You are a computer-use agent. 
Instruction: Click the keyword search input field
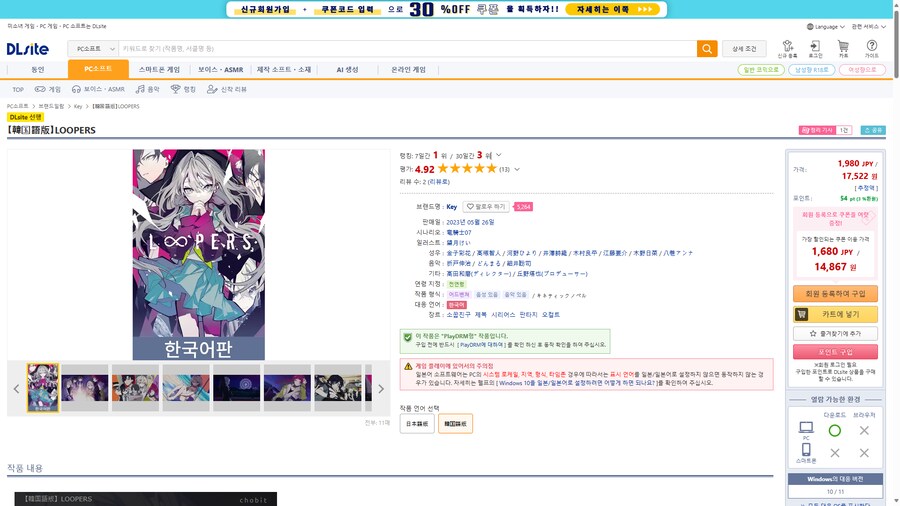408,49
